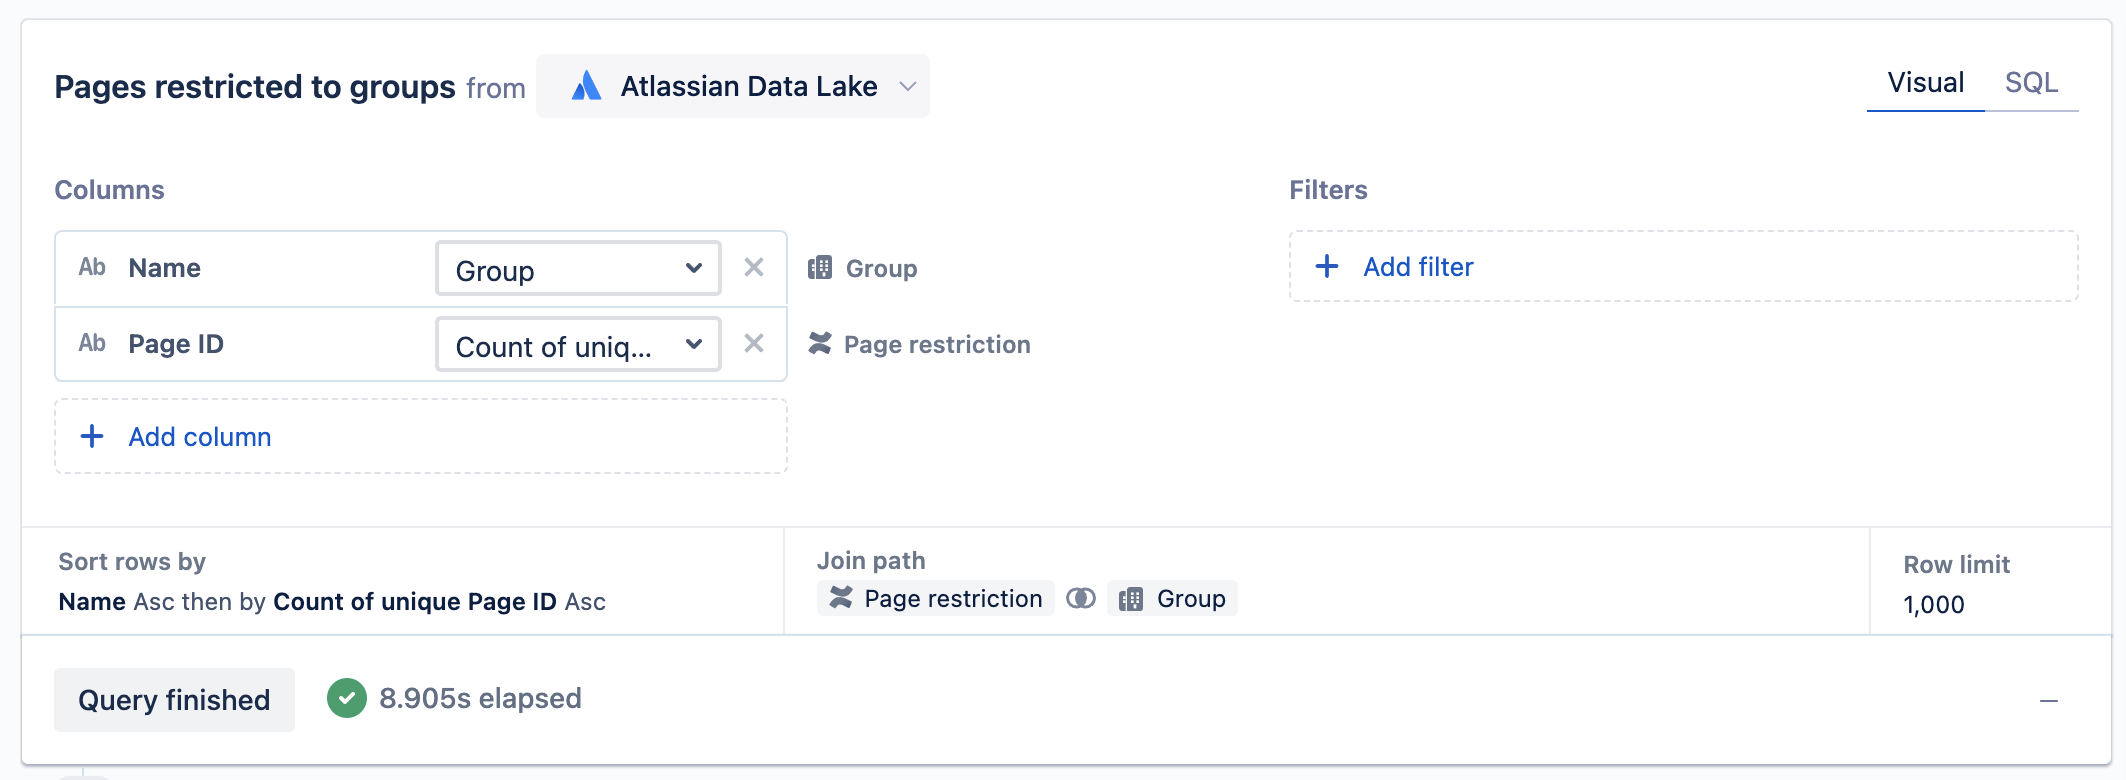The height and width of the screenshot is (780, 2126).
Task: Click the Group table icon in Join path
Action: 1131,599
